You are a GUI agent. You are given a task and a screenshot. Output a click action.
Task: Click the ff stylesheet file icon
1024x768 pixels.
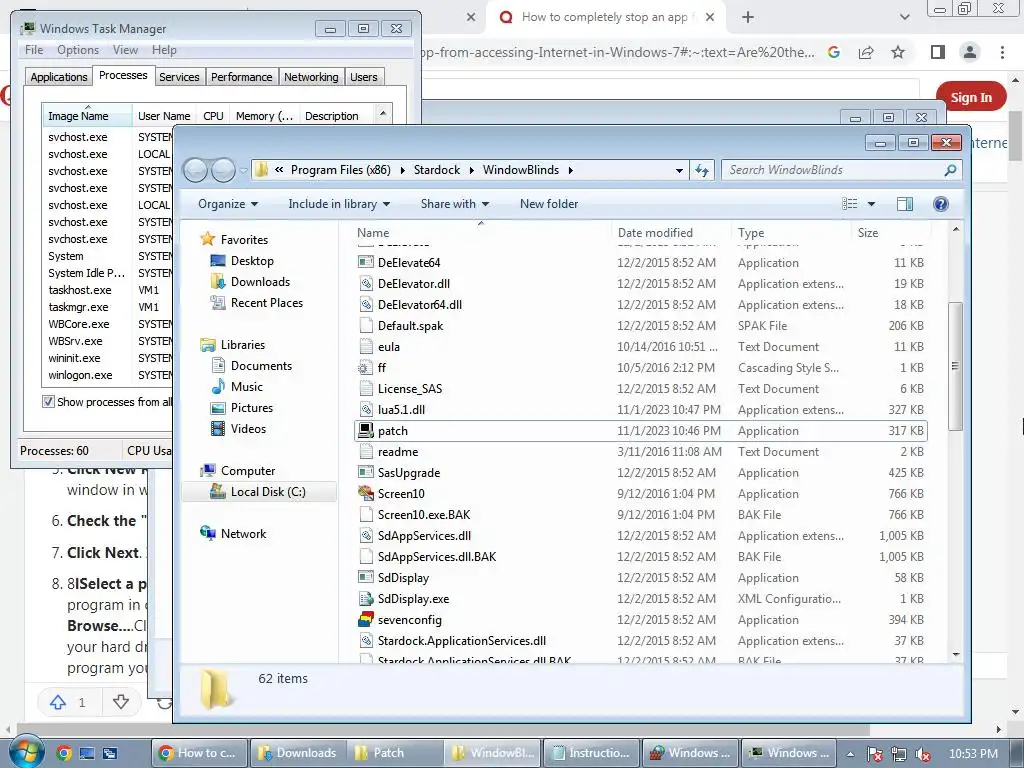pyautogui.click(x=365, y=368)
